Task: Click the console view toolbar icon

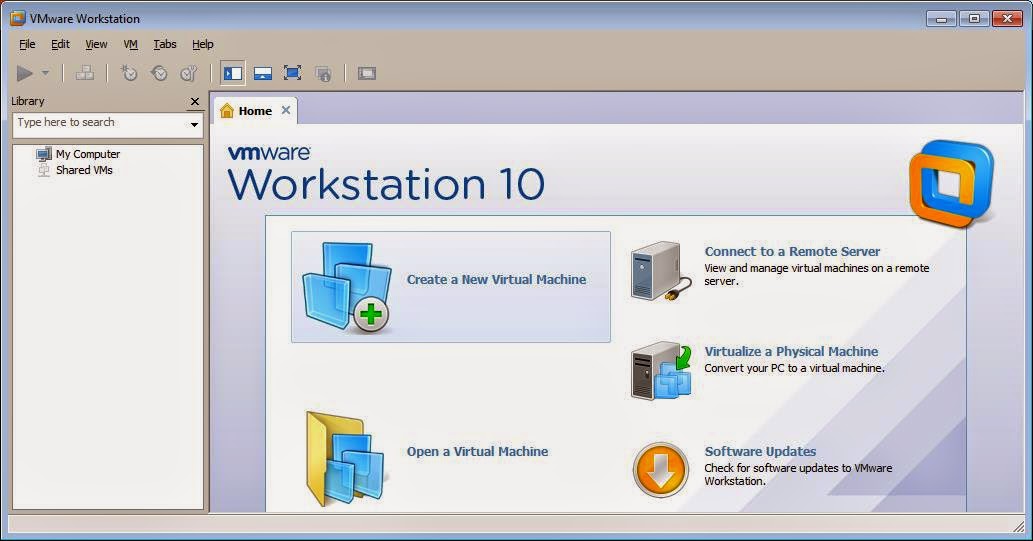Action: 367,73
